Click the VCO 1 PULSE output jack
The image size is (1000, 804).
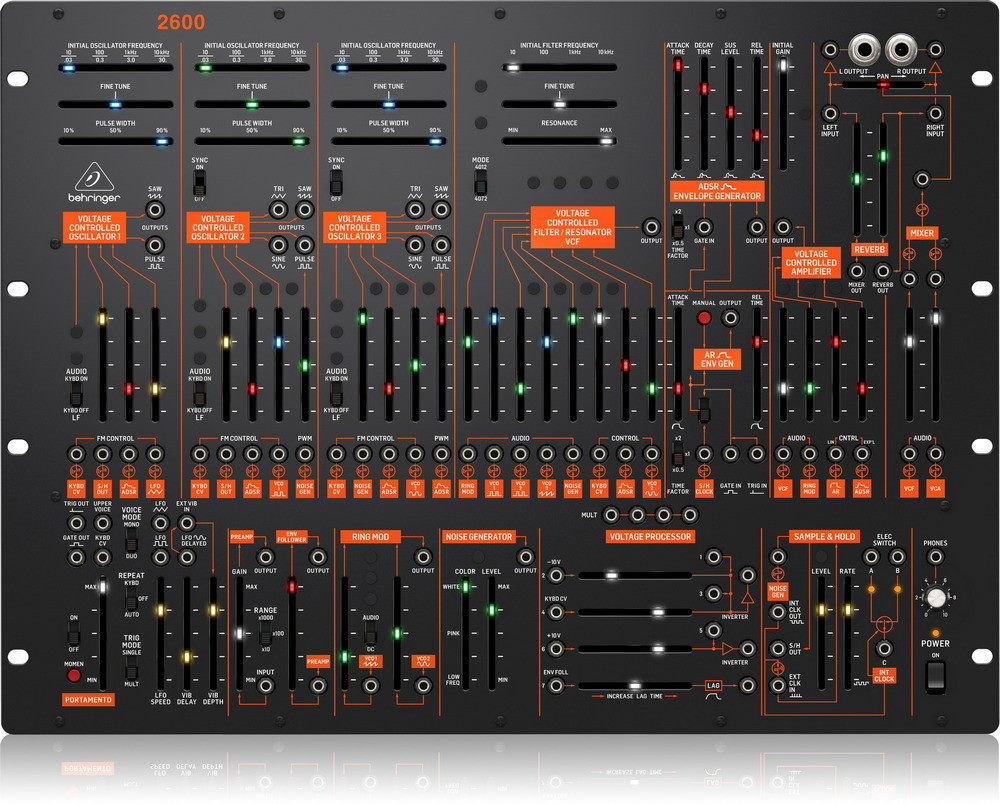point(154,245)
